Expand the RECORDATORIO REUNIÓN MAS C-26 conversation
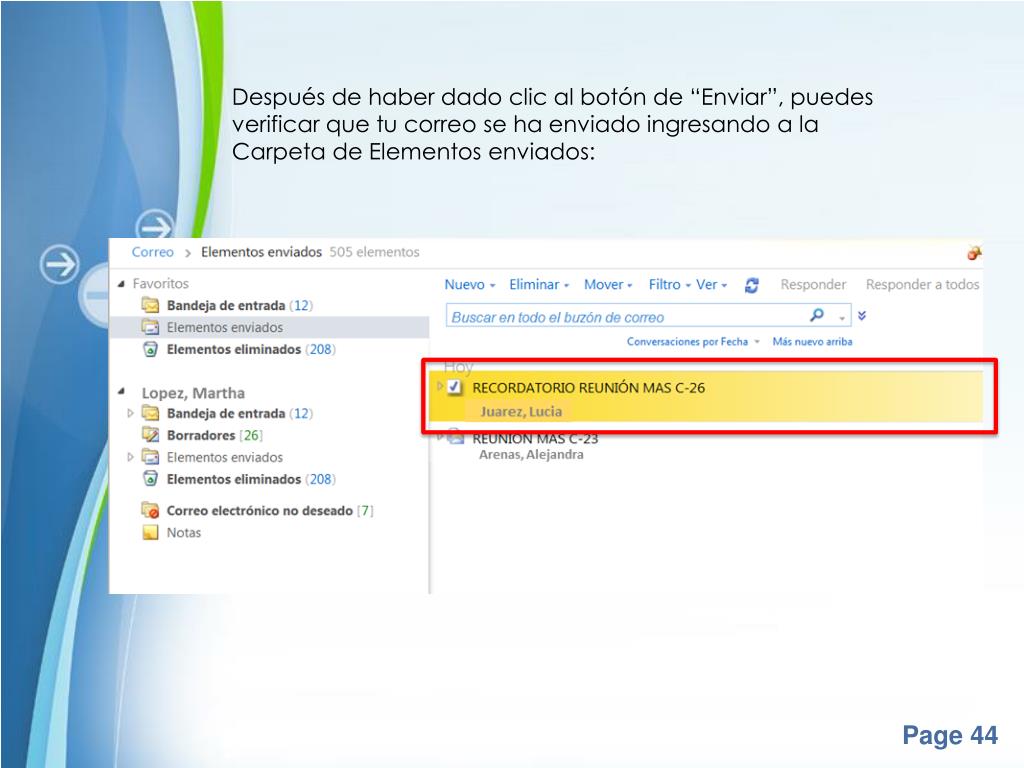1024x768 pixels. [x=440, y=386]
